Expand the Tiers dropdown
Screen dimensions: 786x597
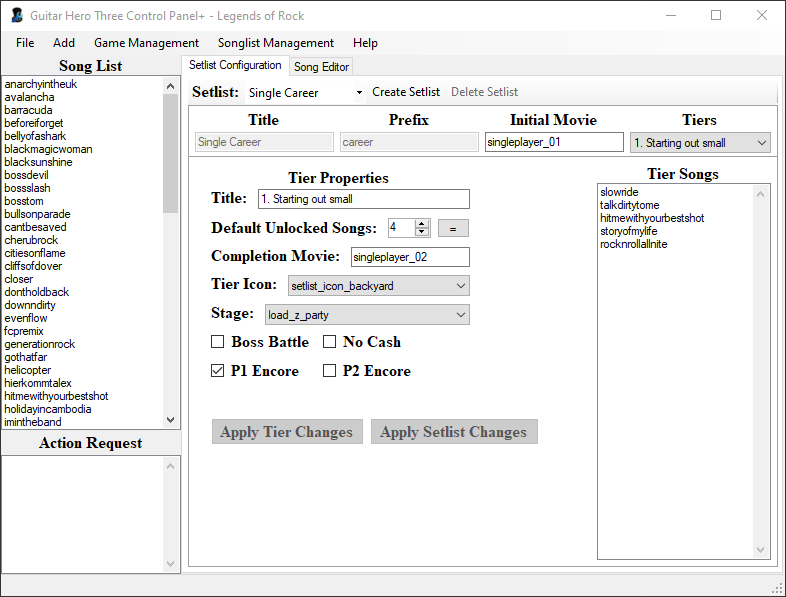pyautogui.click(x=700, y=143)
